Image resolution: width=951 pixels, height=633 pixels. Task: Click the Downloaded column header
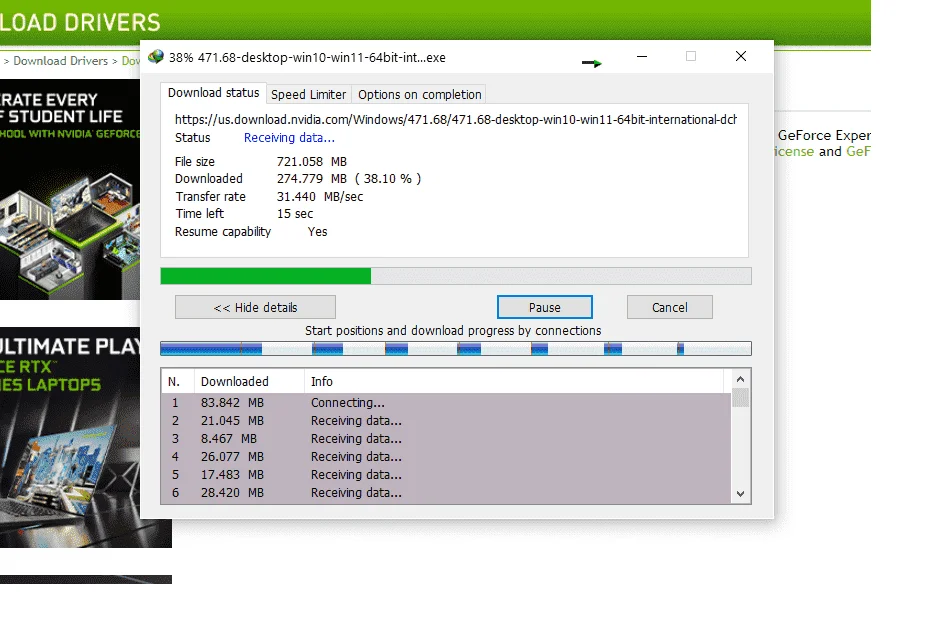point(249,381)
